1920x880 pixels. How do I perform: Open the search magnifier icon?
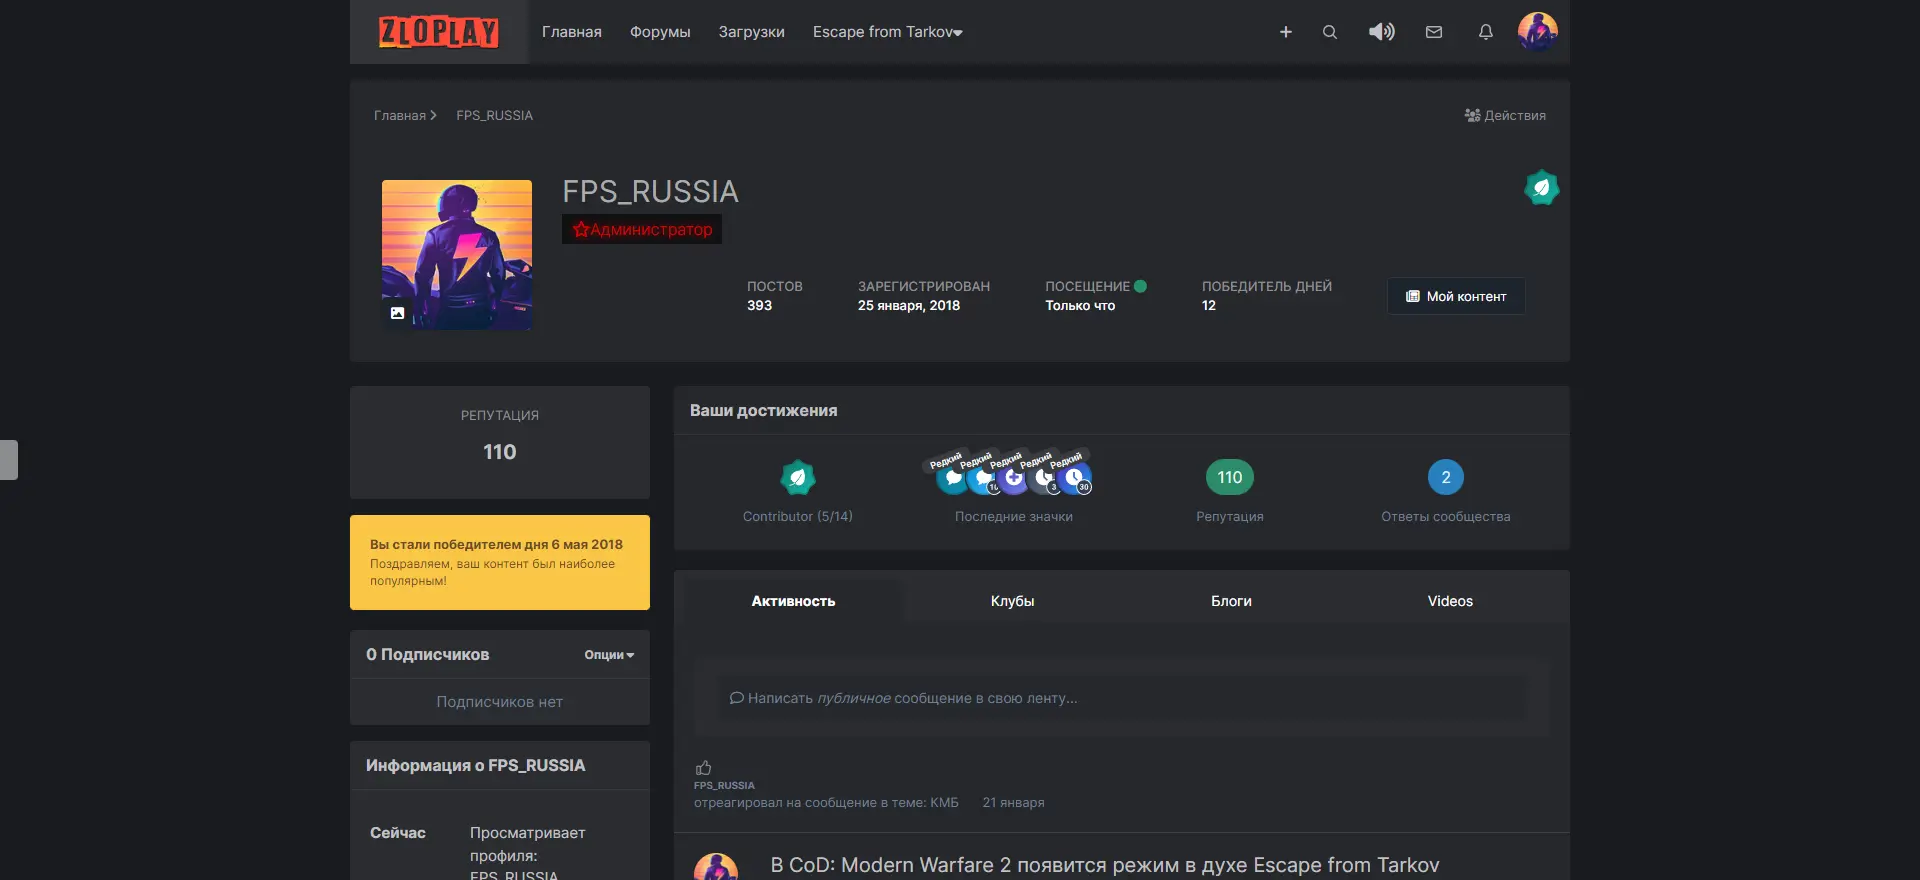coord(1330,32)
